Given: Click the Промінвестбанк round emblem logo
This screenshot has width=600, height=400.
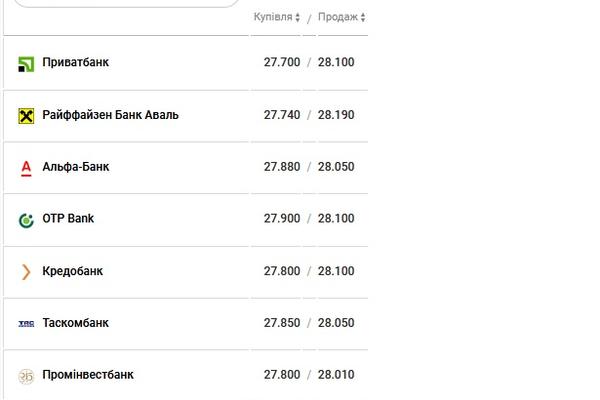Looking at the screenshot, I should [x=26, y=376].
